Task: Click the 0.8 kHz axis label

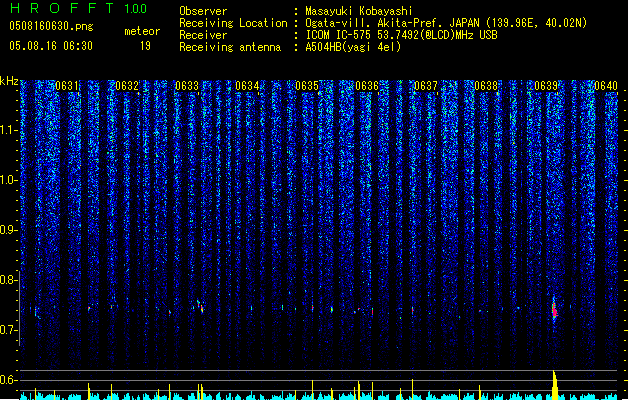Action: (9, 280)
